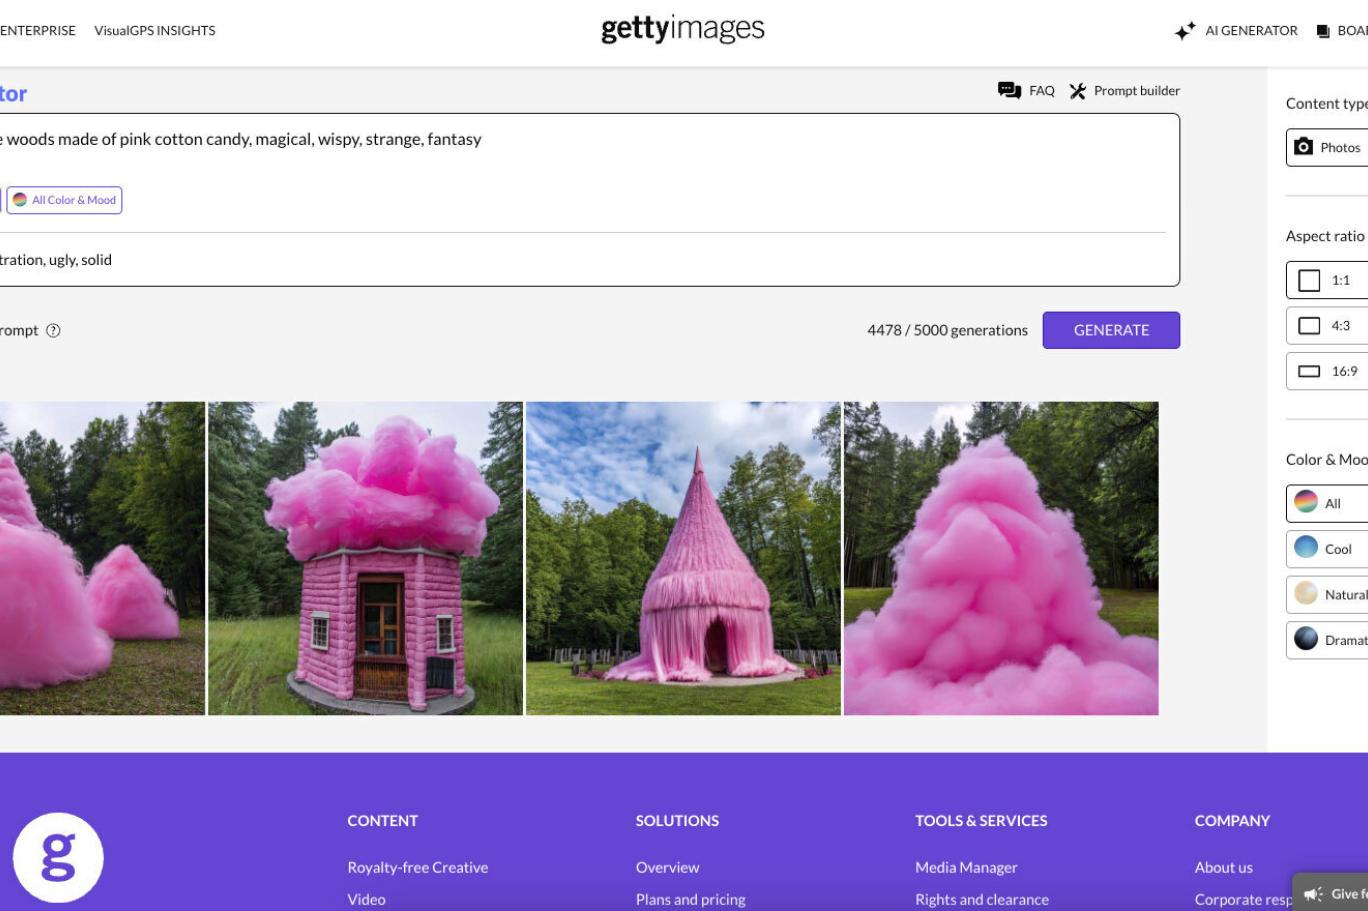Open the Enterprise menu item
This screenshot has height=911, width=1368.
click(x=37, y=31)
